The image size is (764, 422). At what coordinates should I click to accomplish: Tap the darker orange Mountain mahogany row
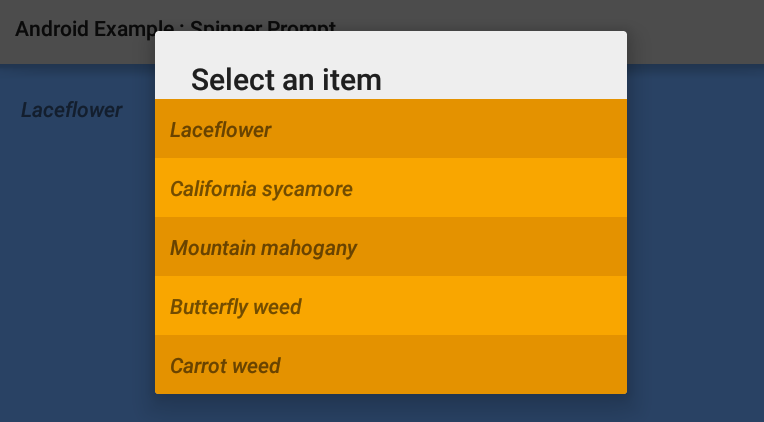[391, 247]
